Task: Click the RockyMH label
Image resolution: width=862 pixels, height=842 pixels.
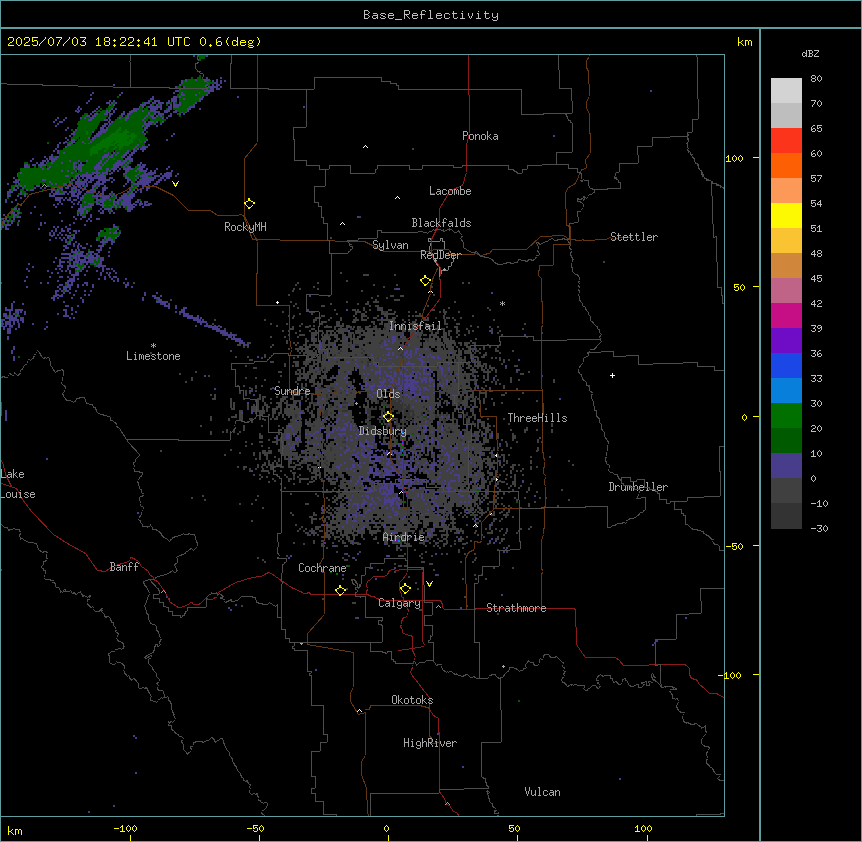Action: (x=245, y=227)
